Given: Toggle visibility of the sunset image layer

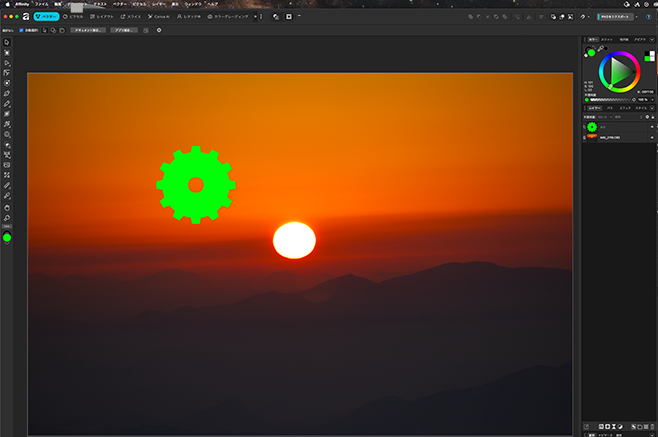Looking at the screenshot, I should 650,137.
